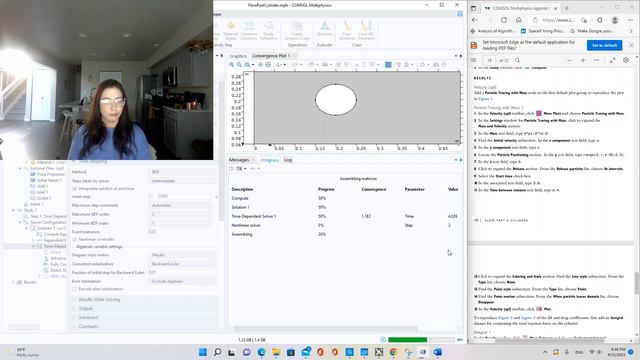The image size is (640, 360).
Task: Open the Edge profile avatar icon
Action: [615, 20]
